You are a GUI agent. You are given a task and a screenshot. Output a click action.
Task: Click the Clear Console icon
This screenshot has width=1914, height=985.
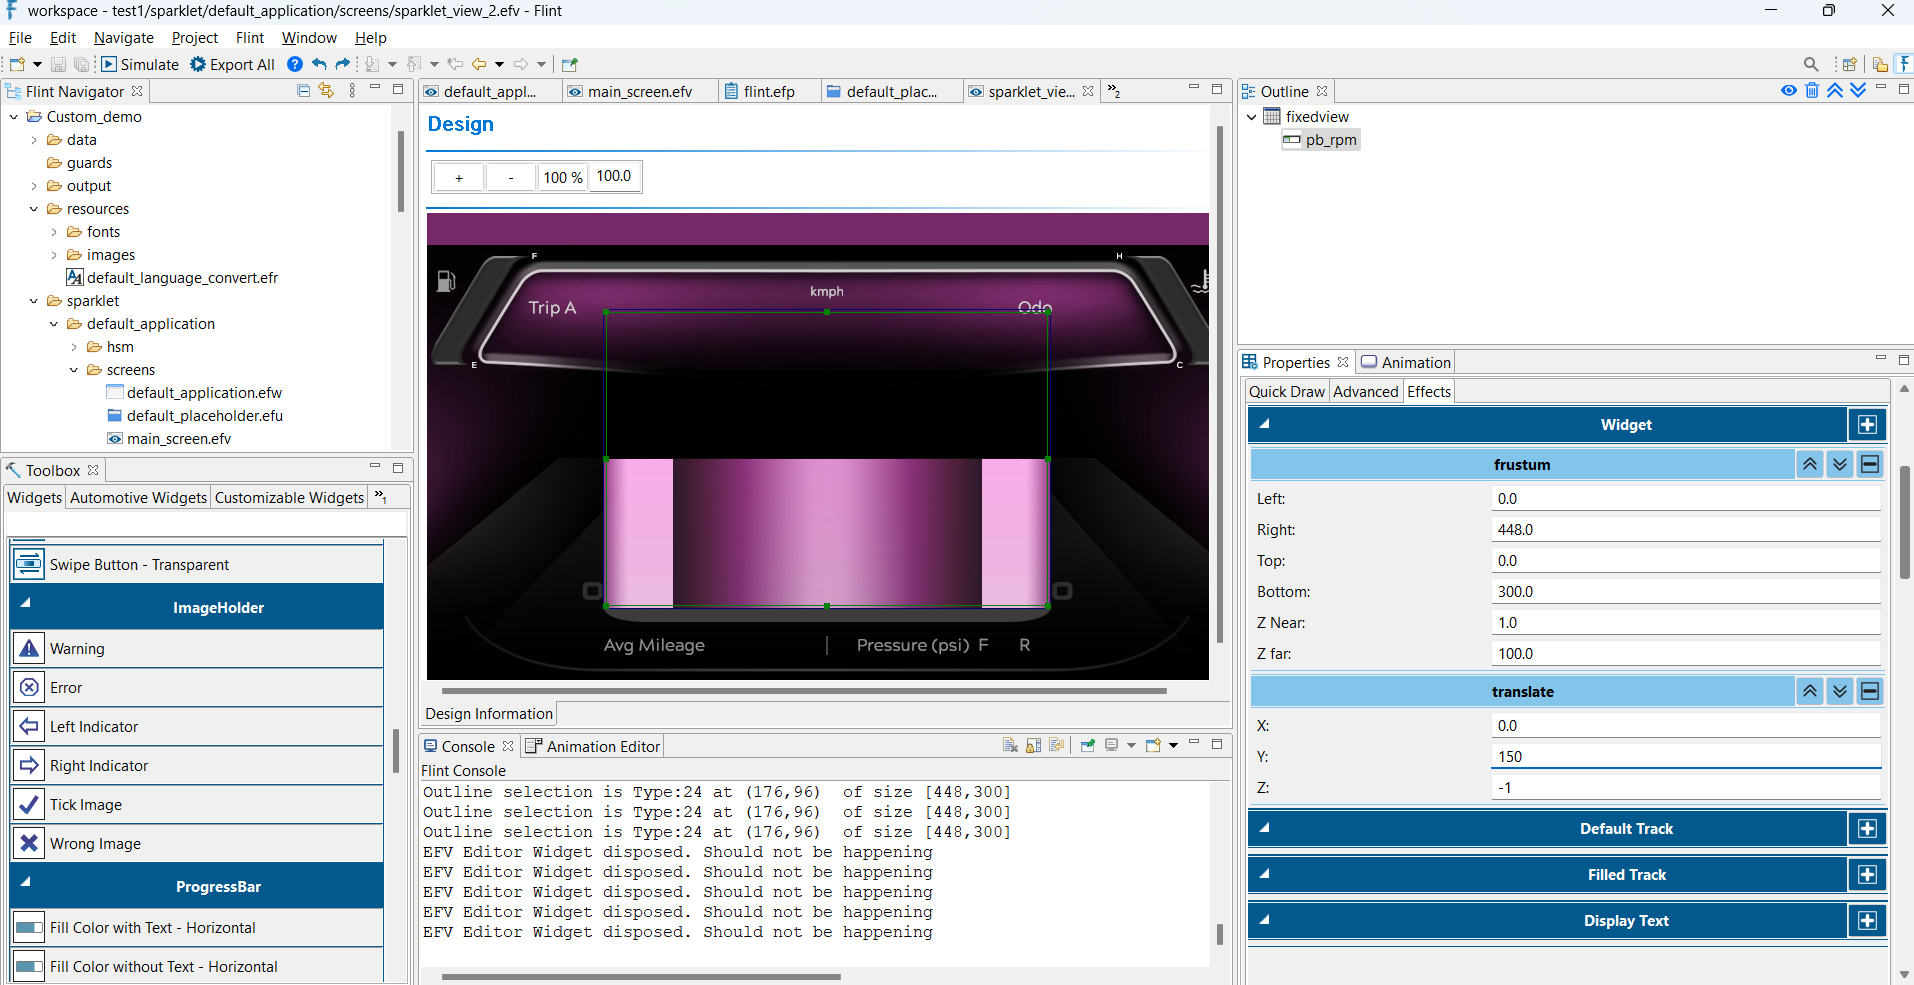(1010, 746)
